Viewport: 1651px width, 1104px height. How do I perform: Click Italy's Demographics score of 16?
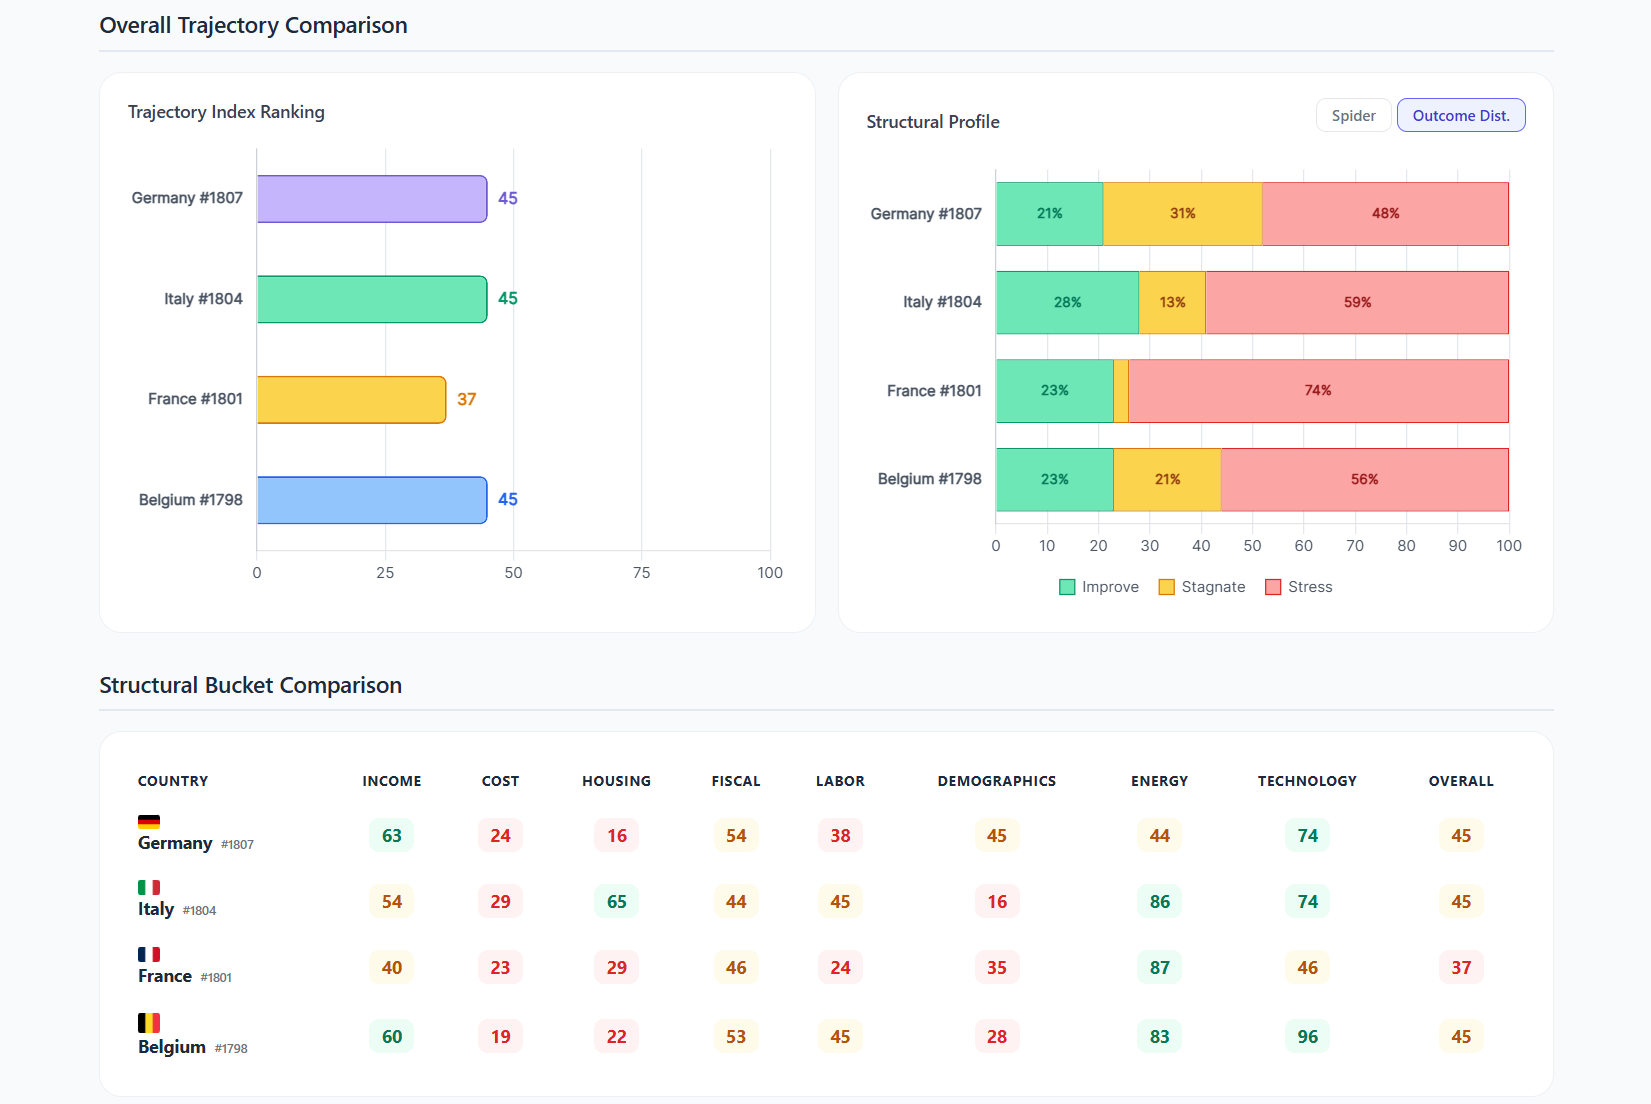tap(997, 902)
